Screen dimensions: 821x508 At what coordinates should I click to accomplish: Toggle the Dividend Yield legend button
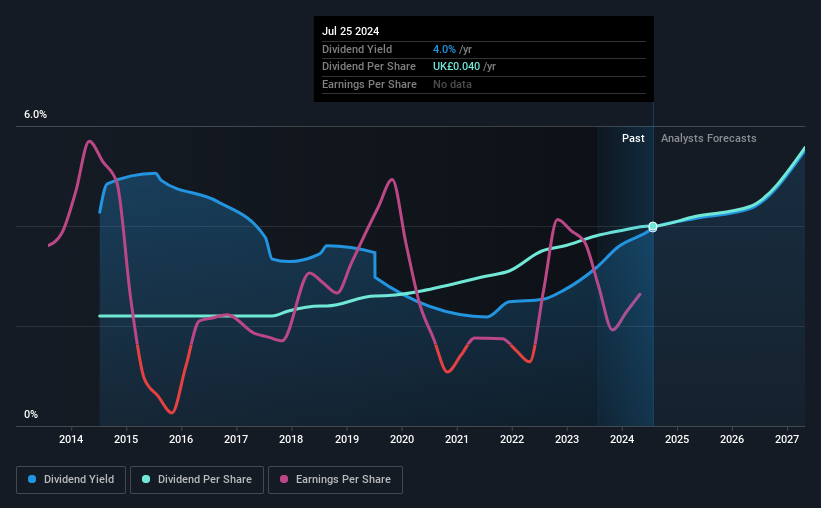(x=71, y=480)
